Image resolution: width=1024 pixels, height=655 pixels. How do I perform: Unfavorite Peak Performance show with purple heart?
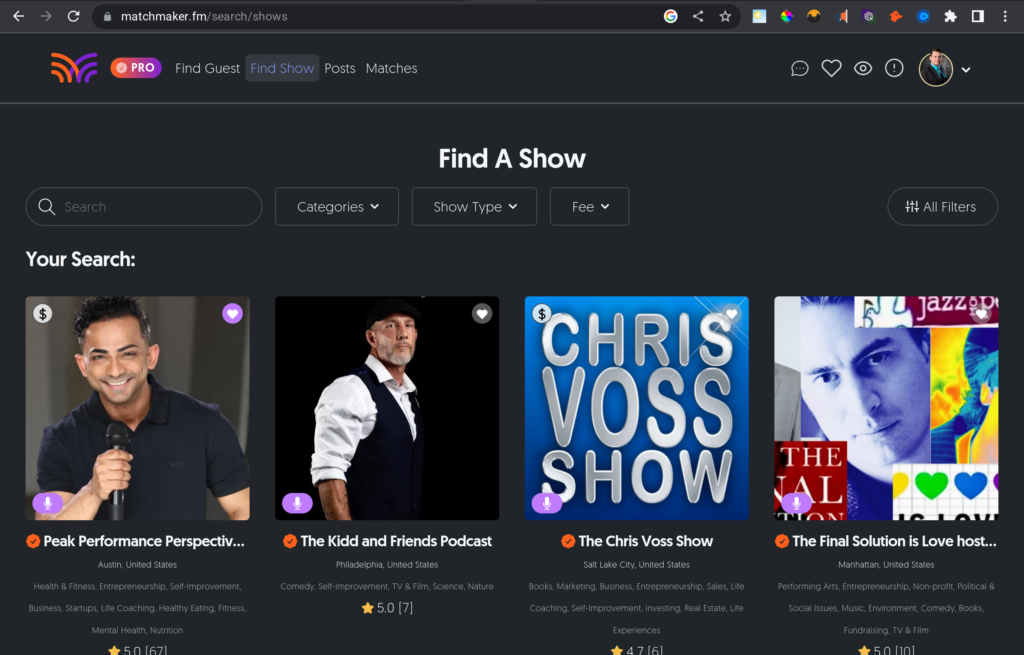tap(232, 314)
